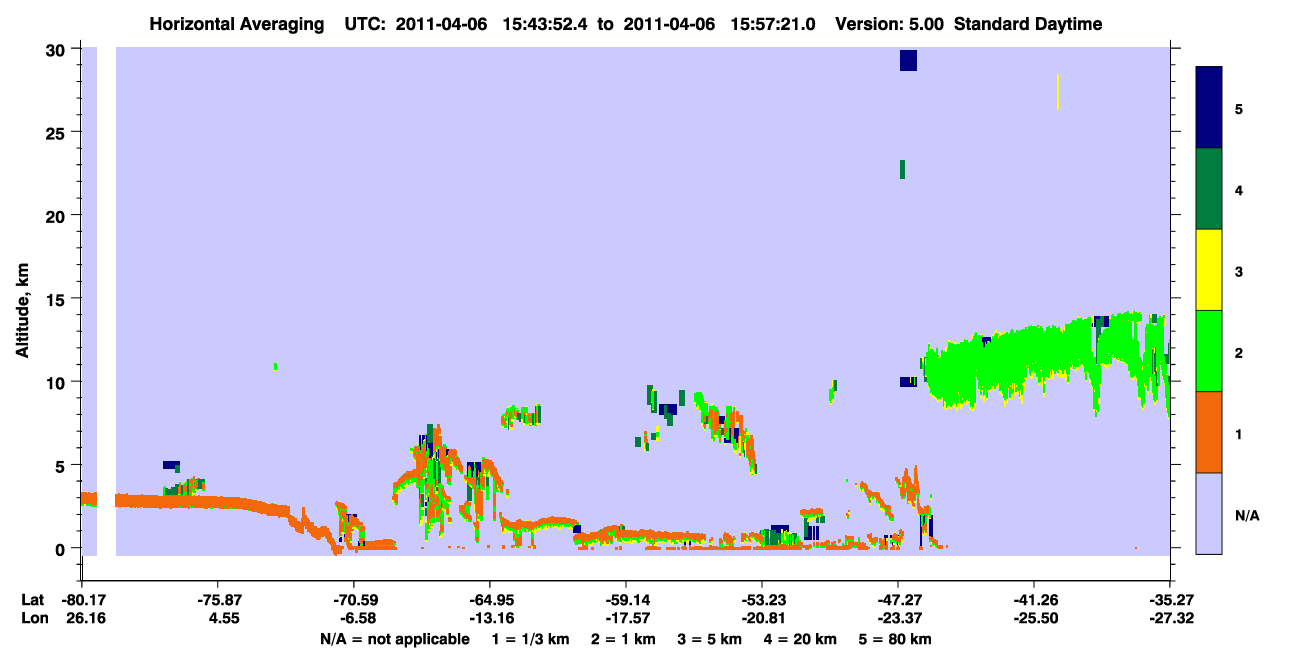Viewport: 1300px width, 667px height.
Task: Click the dark blue block near 29 km altitude
Action: [x=908, y=60]
